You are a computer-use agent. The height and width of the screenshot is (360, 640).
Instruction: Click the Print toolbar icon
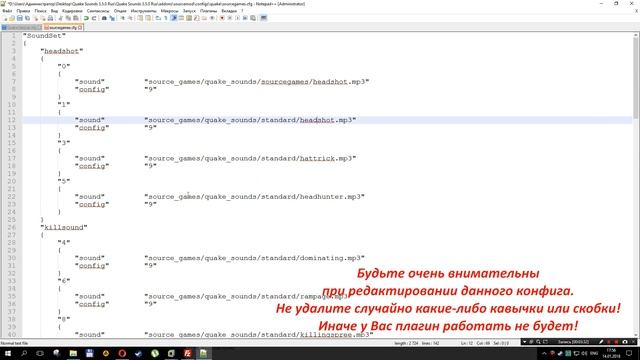point(50,18)
